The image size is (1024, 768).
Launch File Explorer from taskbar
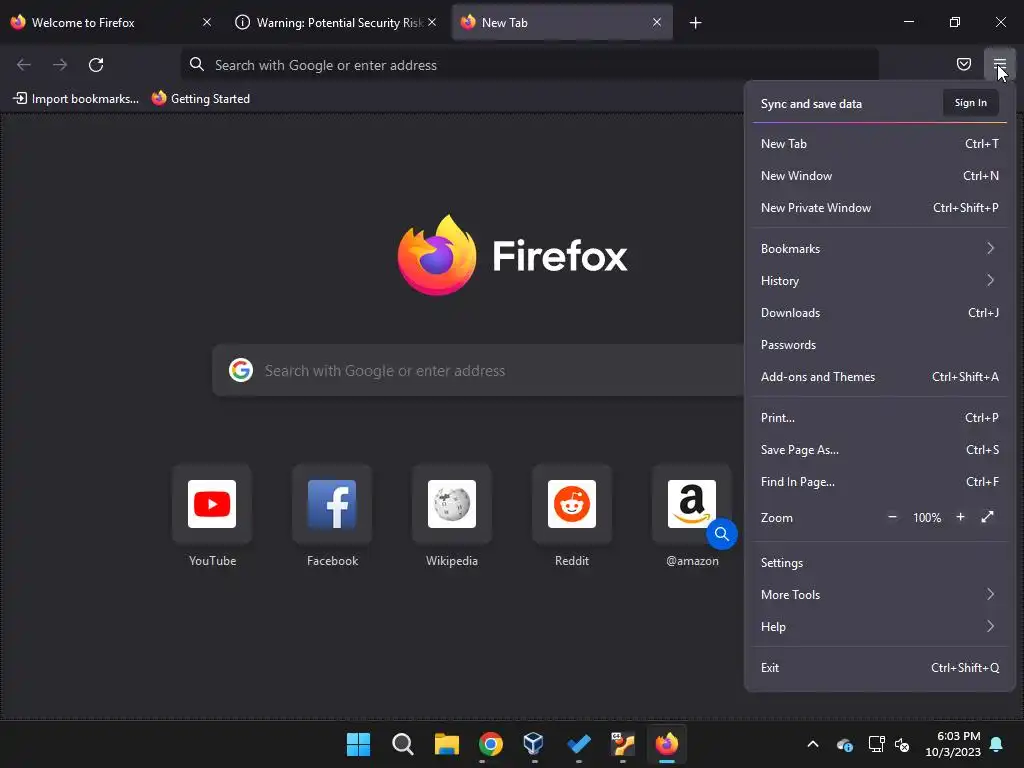point(447,744)
